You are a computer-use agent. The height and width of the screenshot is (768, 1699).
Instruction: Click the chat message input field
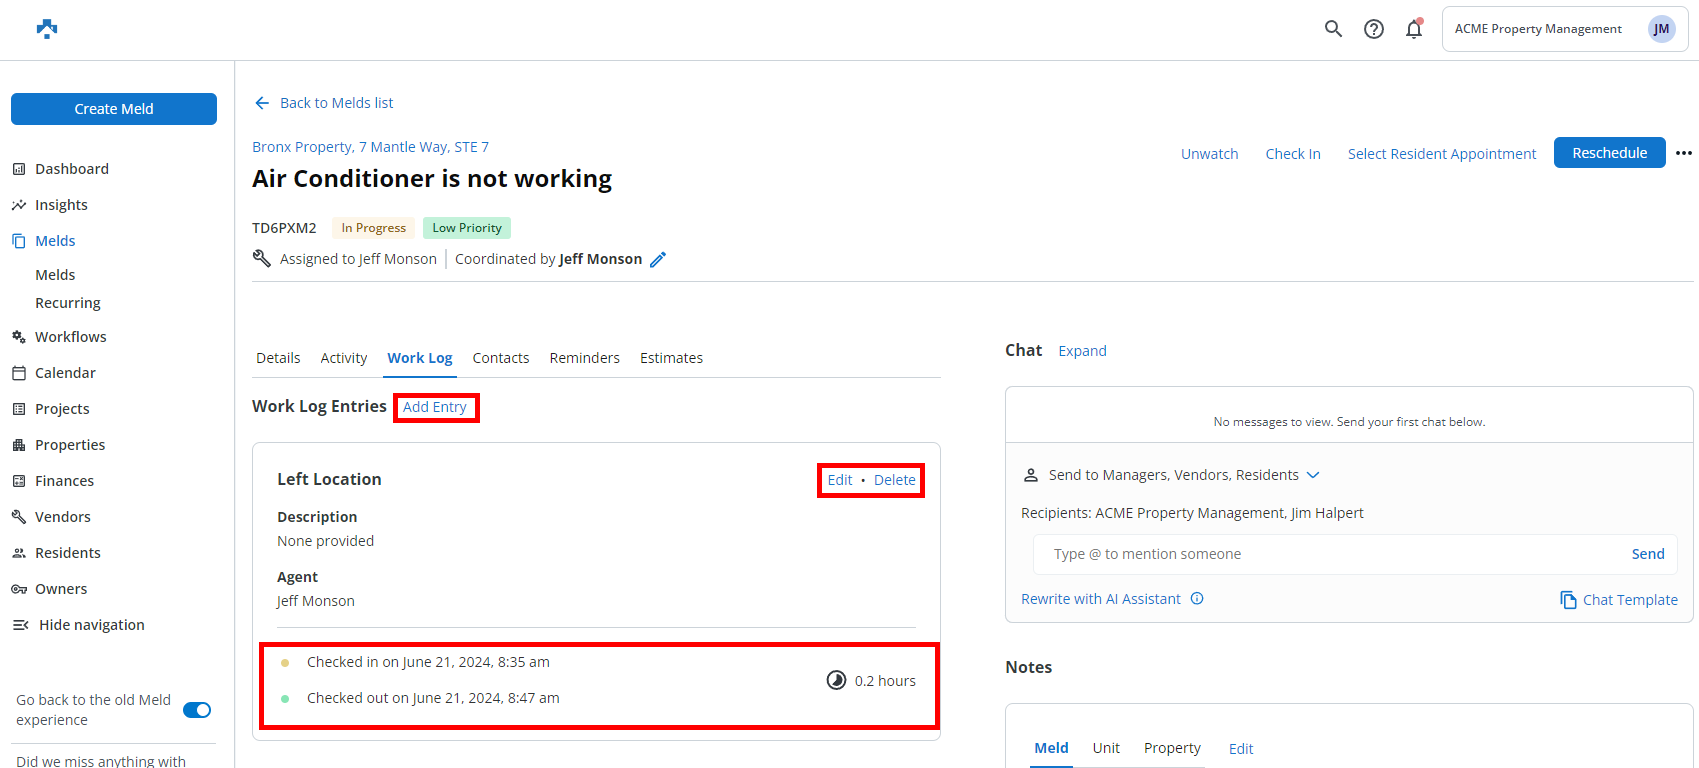[x=1330, y=554]
